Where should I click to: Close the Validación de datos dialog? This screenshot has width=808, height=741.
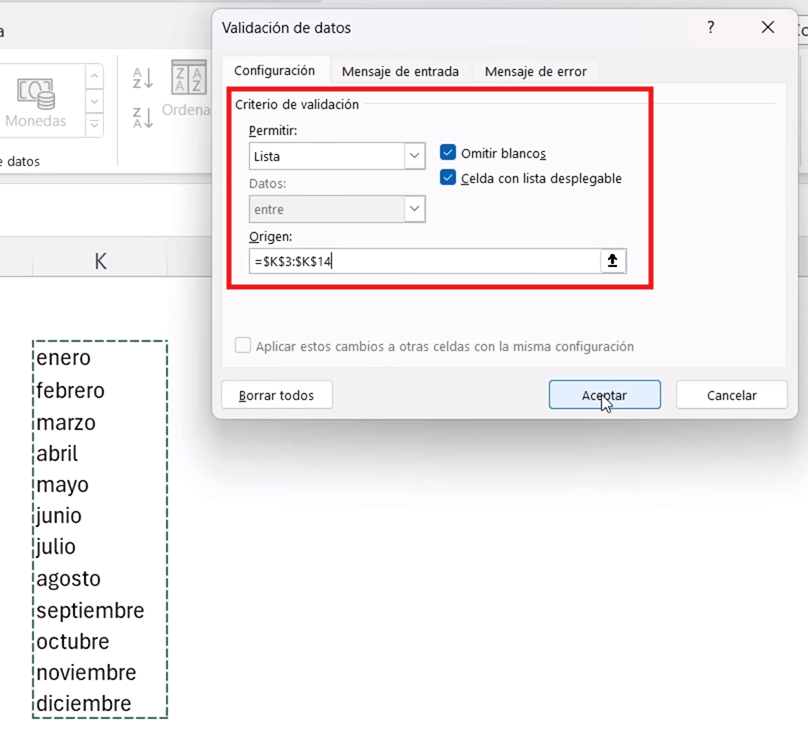pos(768,27)
